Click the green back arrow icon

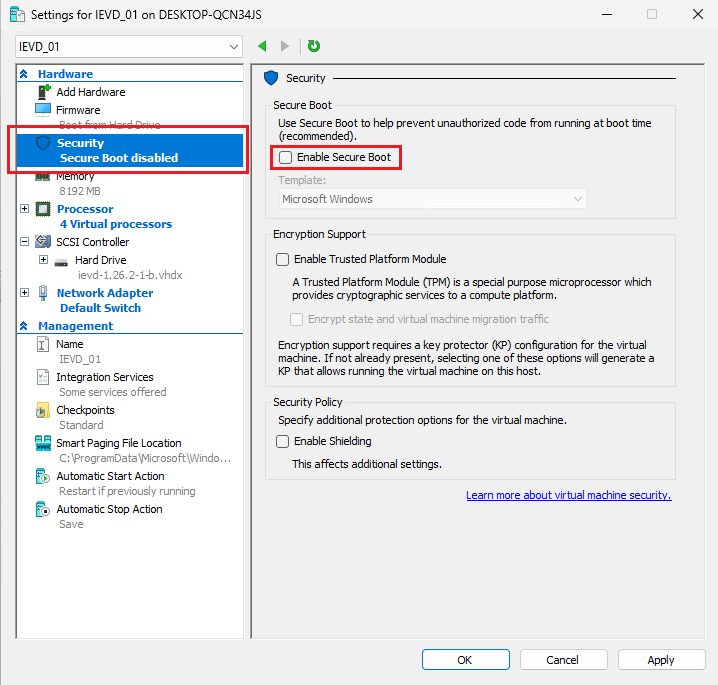[262, 46]
